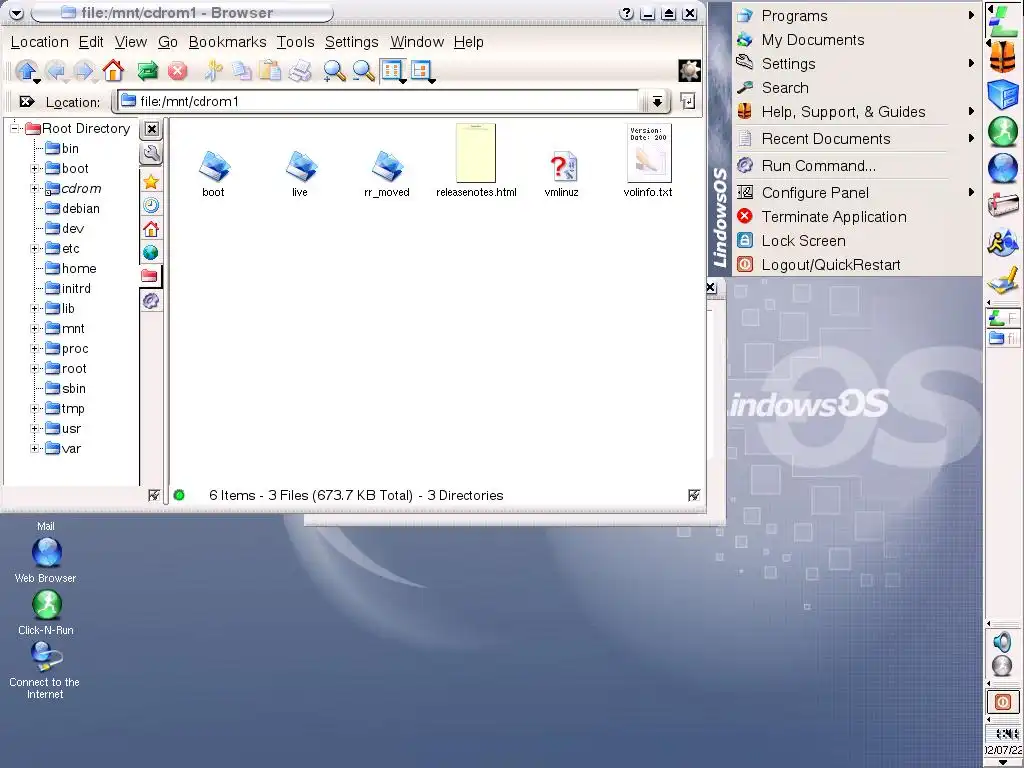Choose Logout/QuickRestart in the launch menu
1024x768 pixels.
856,265
